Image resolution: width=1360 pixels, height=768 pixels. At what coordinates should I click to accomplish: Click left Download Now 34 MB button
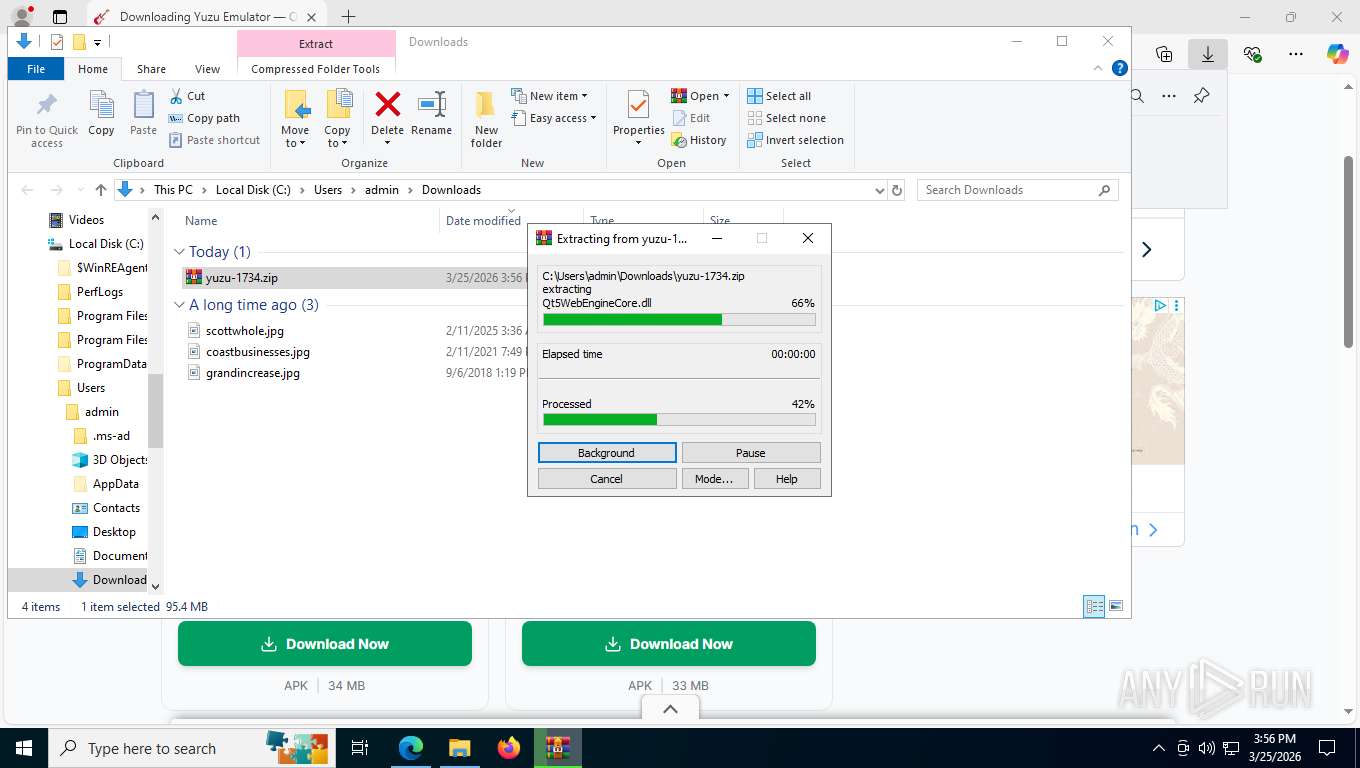(x=325, y=644)
